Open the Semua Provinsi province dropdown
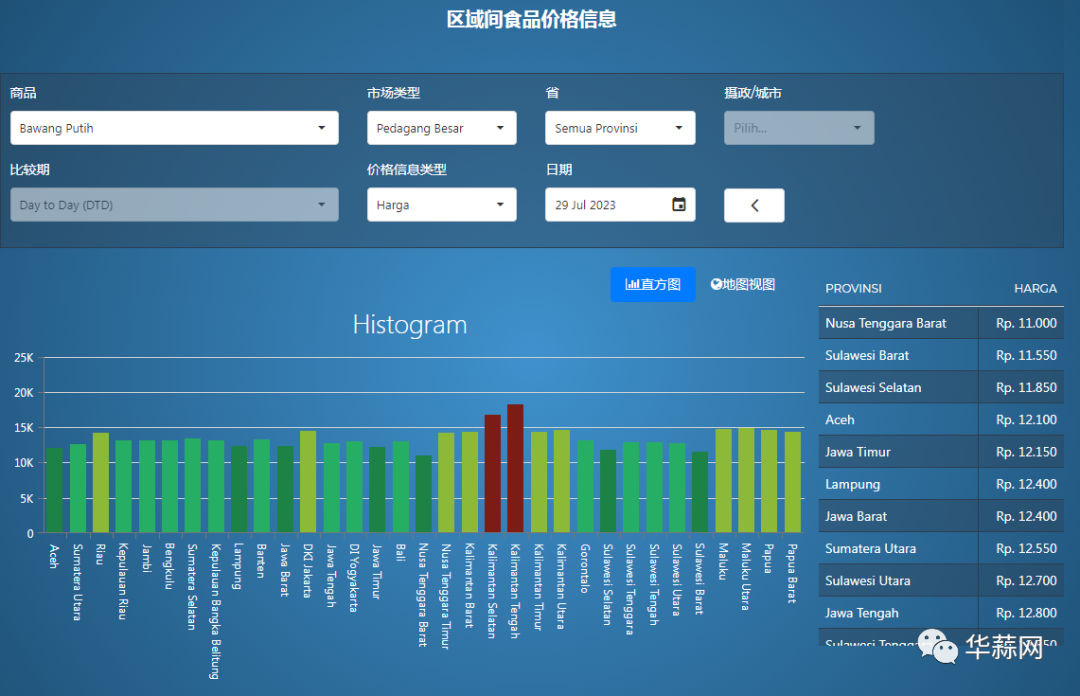Image resolution: width=1080 pixels, height=696 pixels. click(x=619, y=128)
